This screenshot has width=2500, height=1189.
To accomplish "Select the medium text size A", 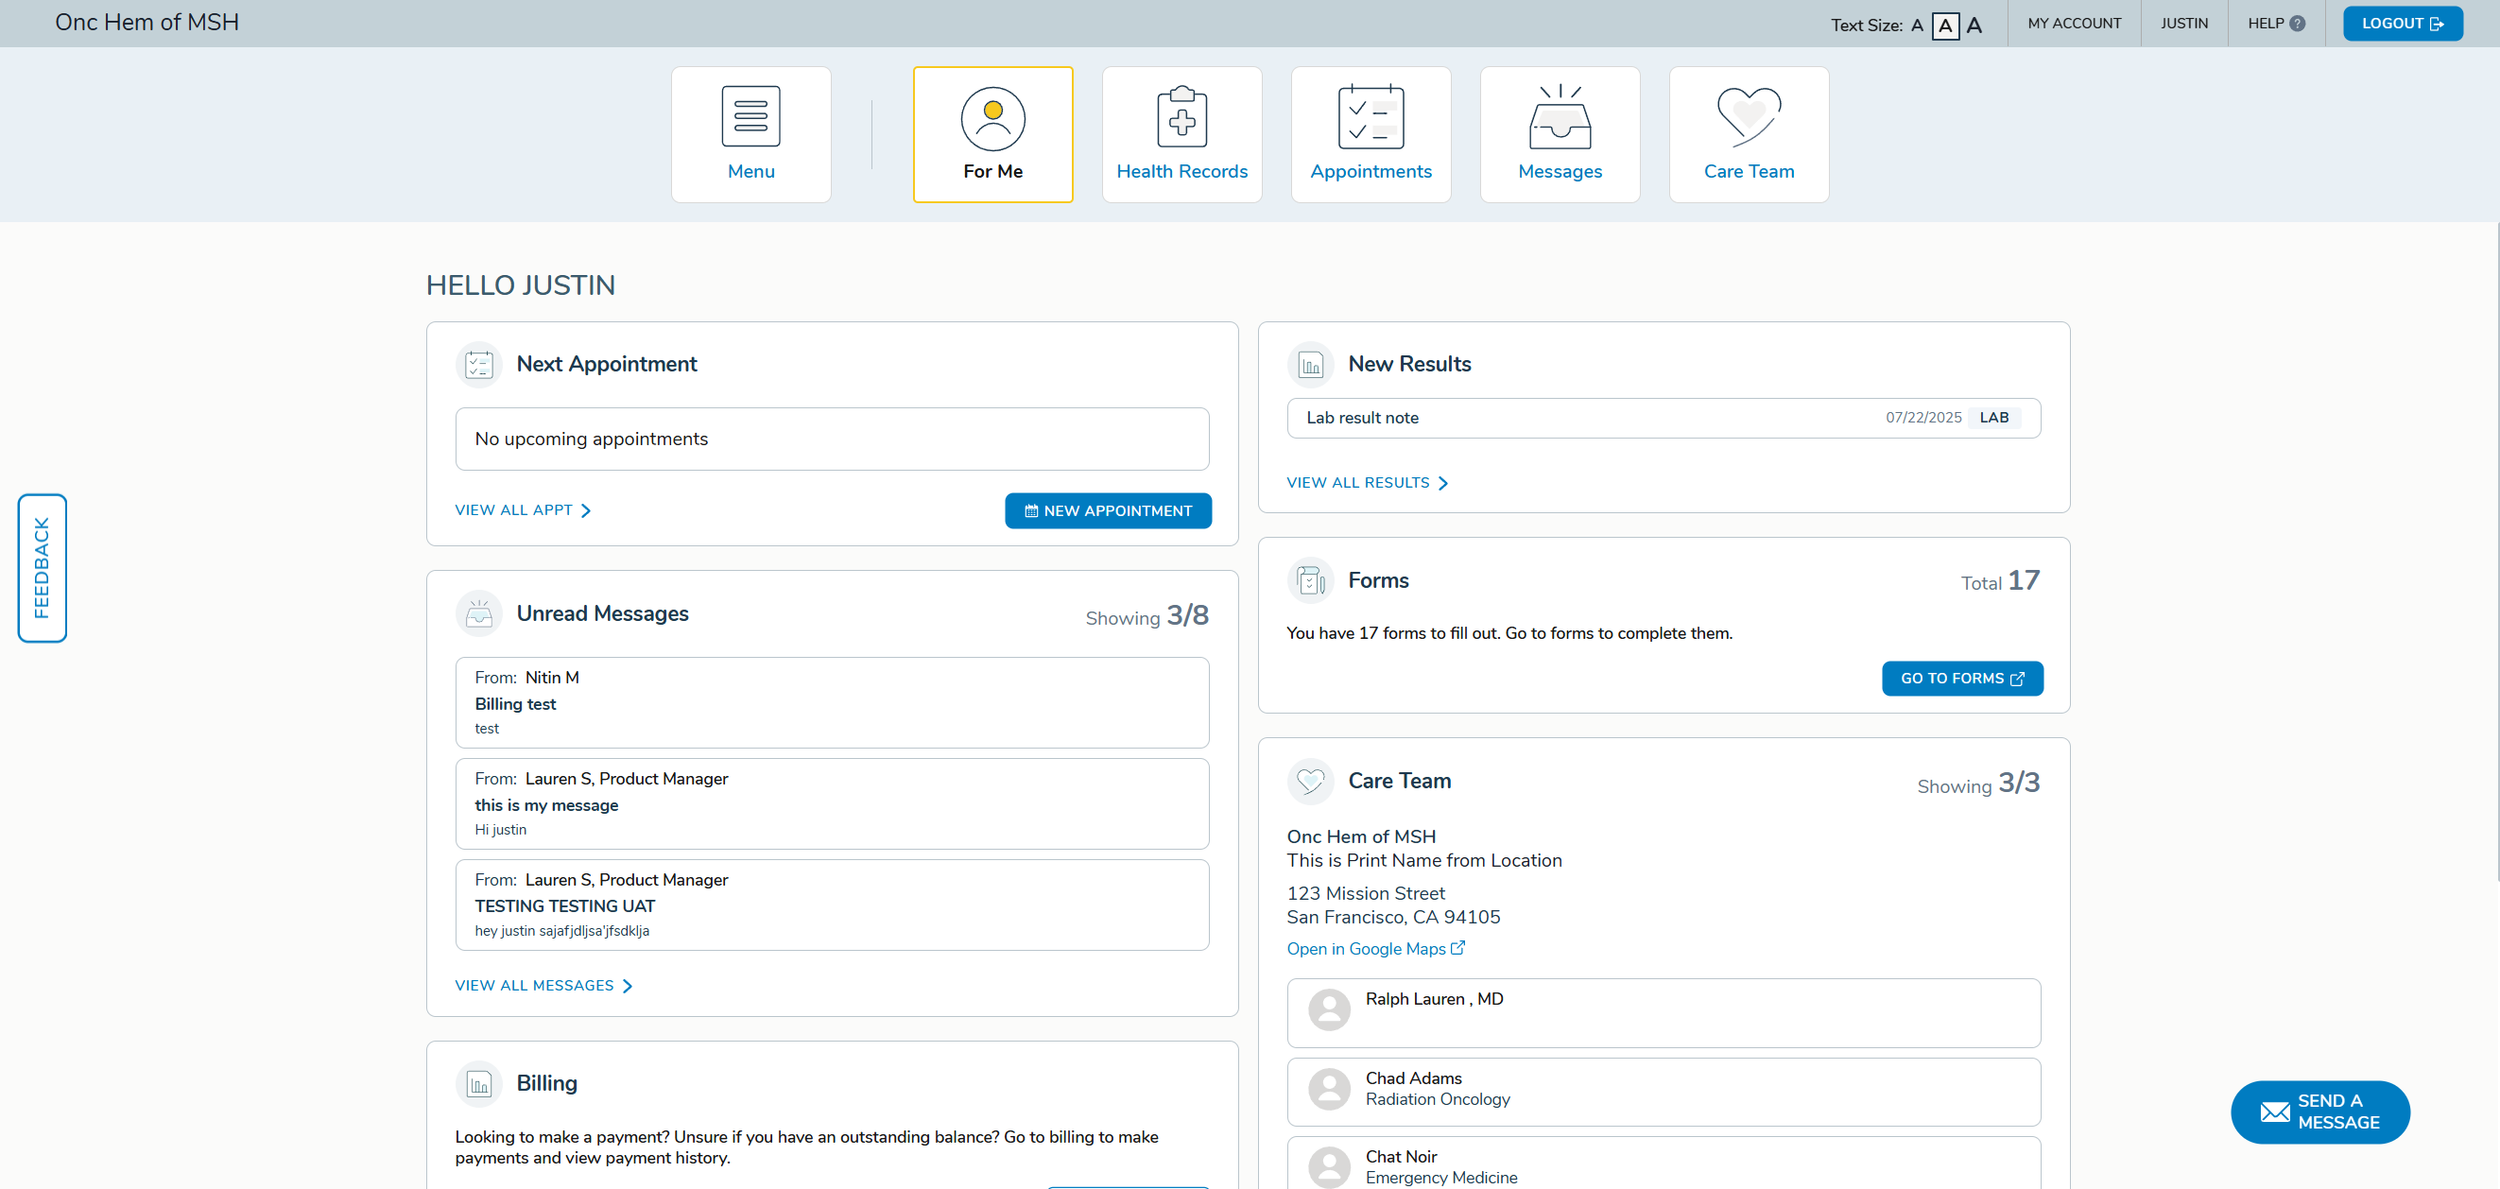I will pyautogui.click(x=1945, y=26).
